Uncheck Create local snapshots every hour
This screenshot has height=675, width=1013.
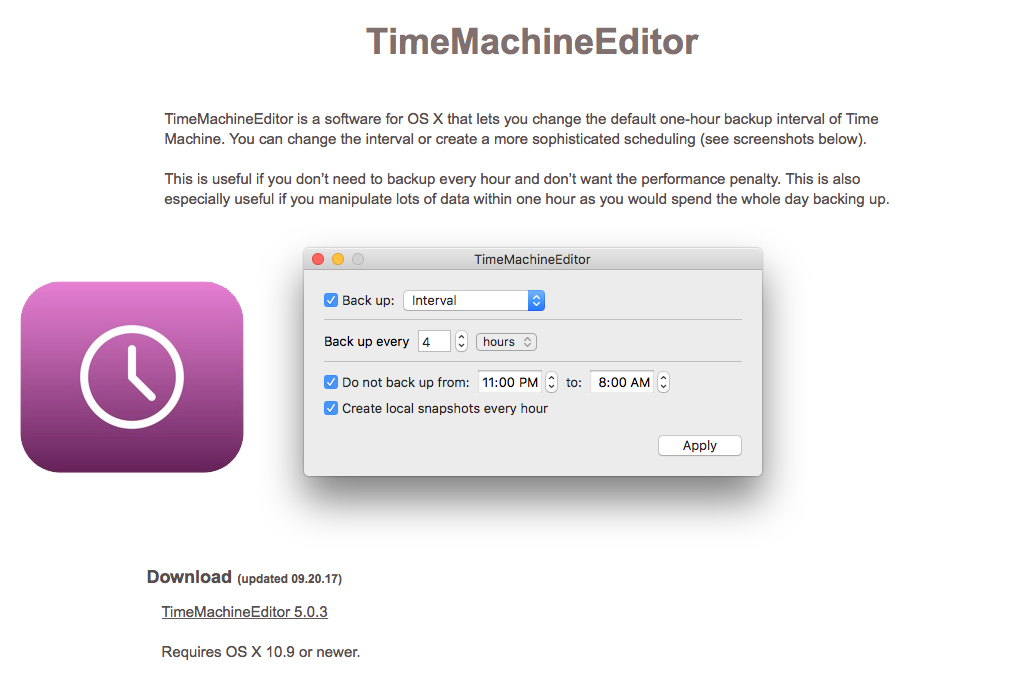pos(331,408)
